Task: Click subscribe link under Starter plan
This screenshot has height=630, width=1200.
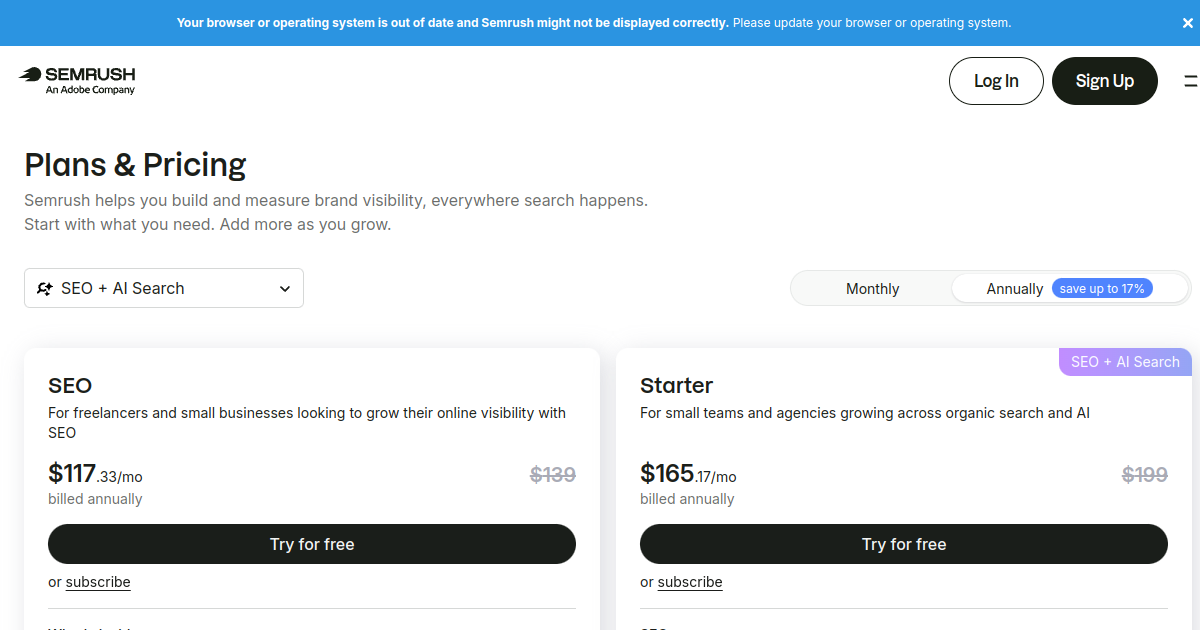Action: (690, 582)
